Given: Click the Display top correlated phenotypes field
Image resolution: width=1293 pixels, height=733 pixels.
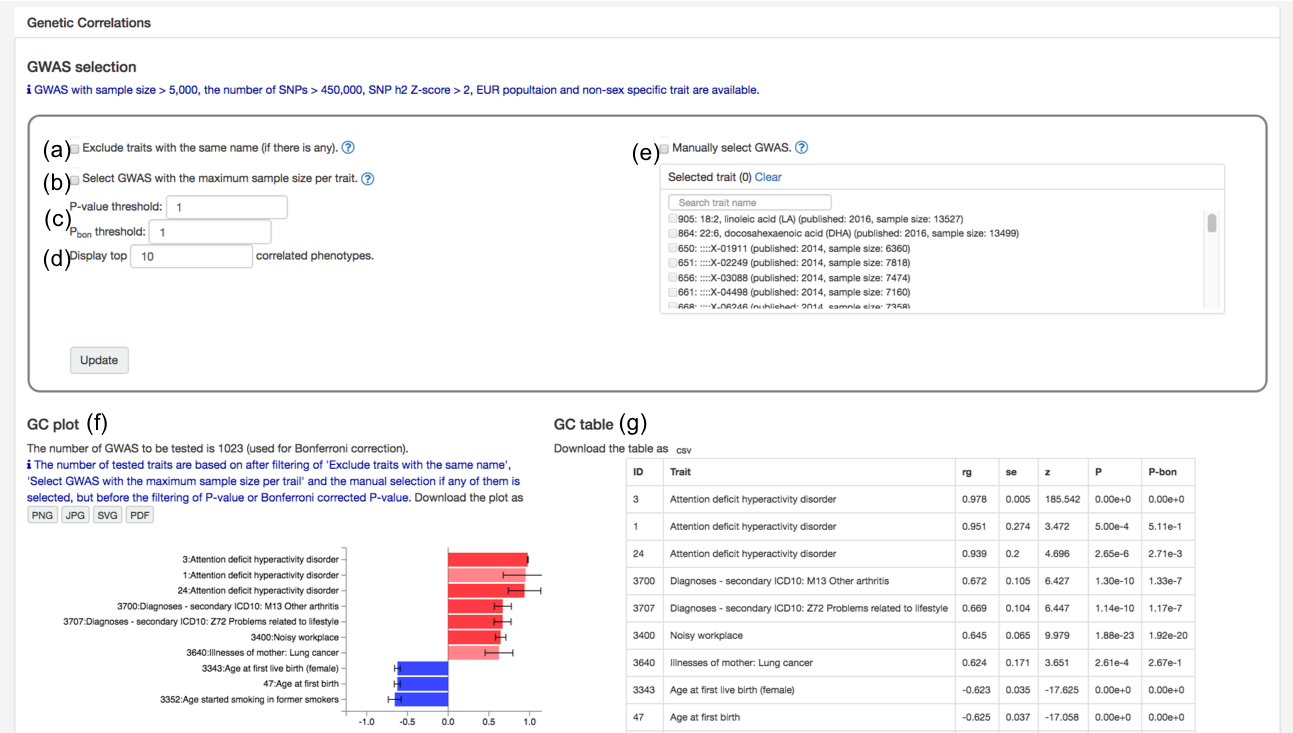Looking at the screenshot, I should click(x=191, y=256).
